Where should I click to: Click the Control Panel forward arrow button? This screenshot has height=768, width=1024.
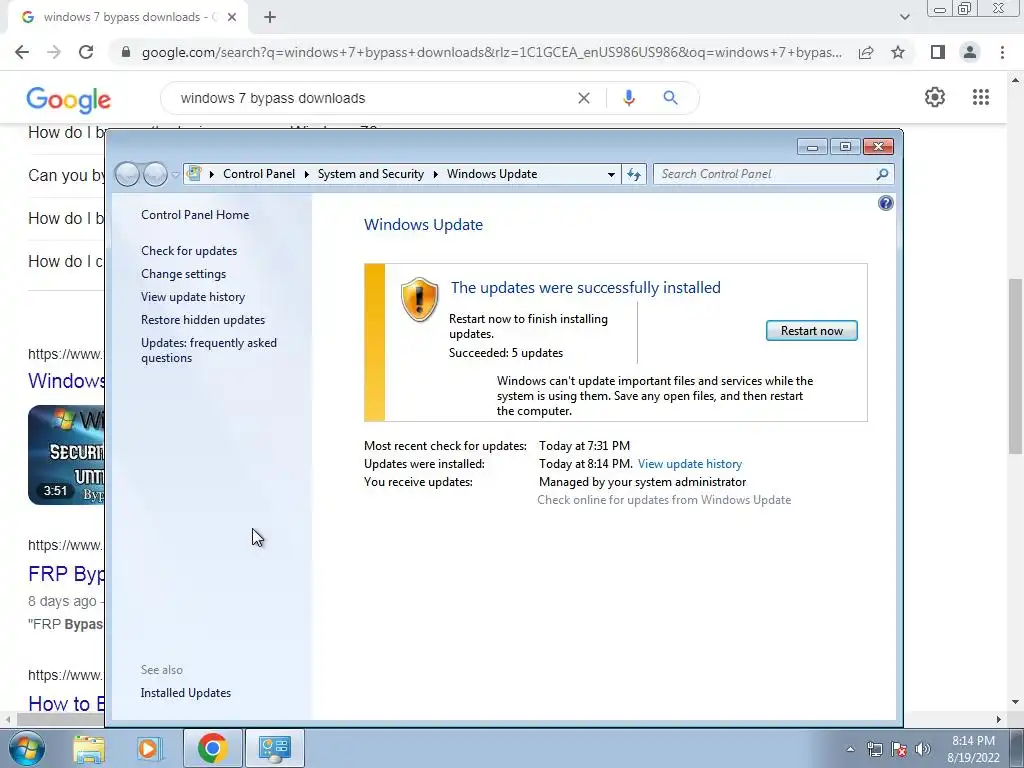point(155,174)
